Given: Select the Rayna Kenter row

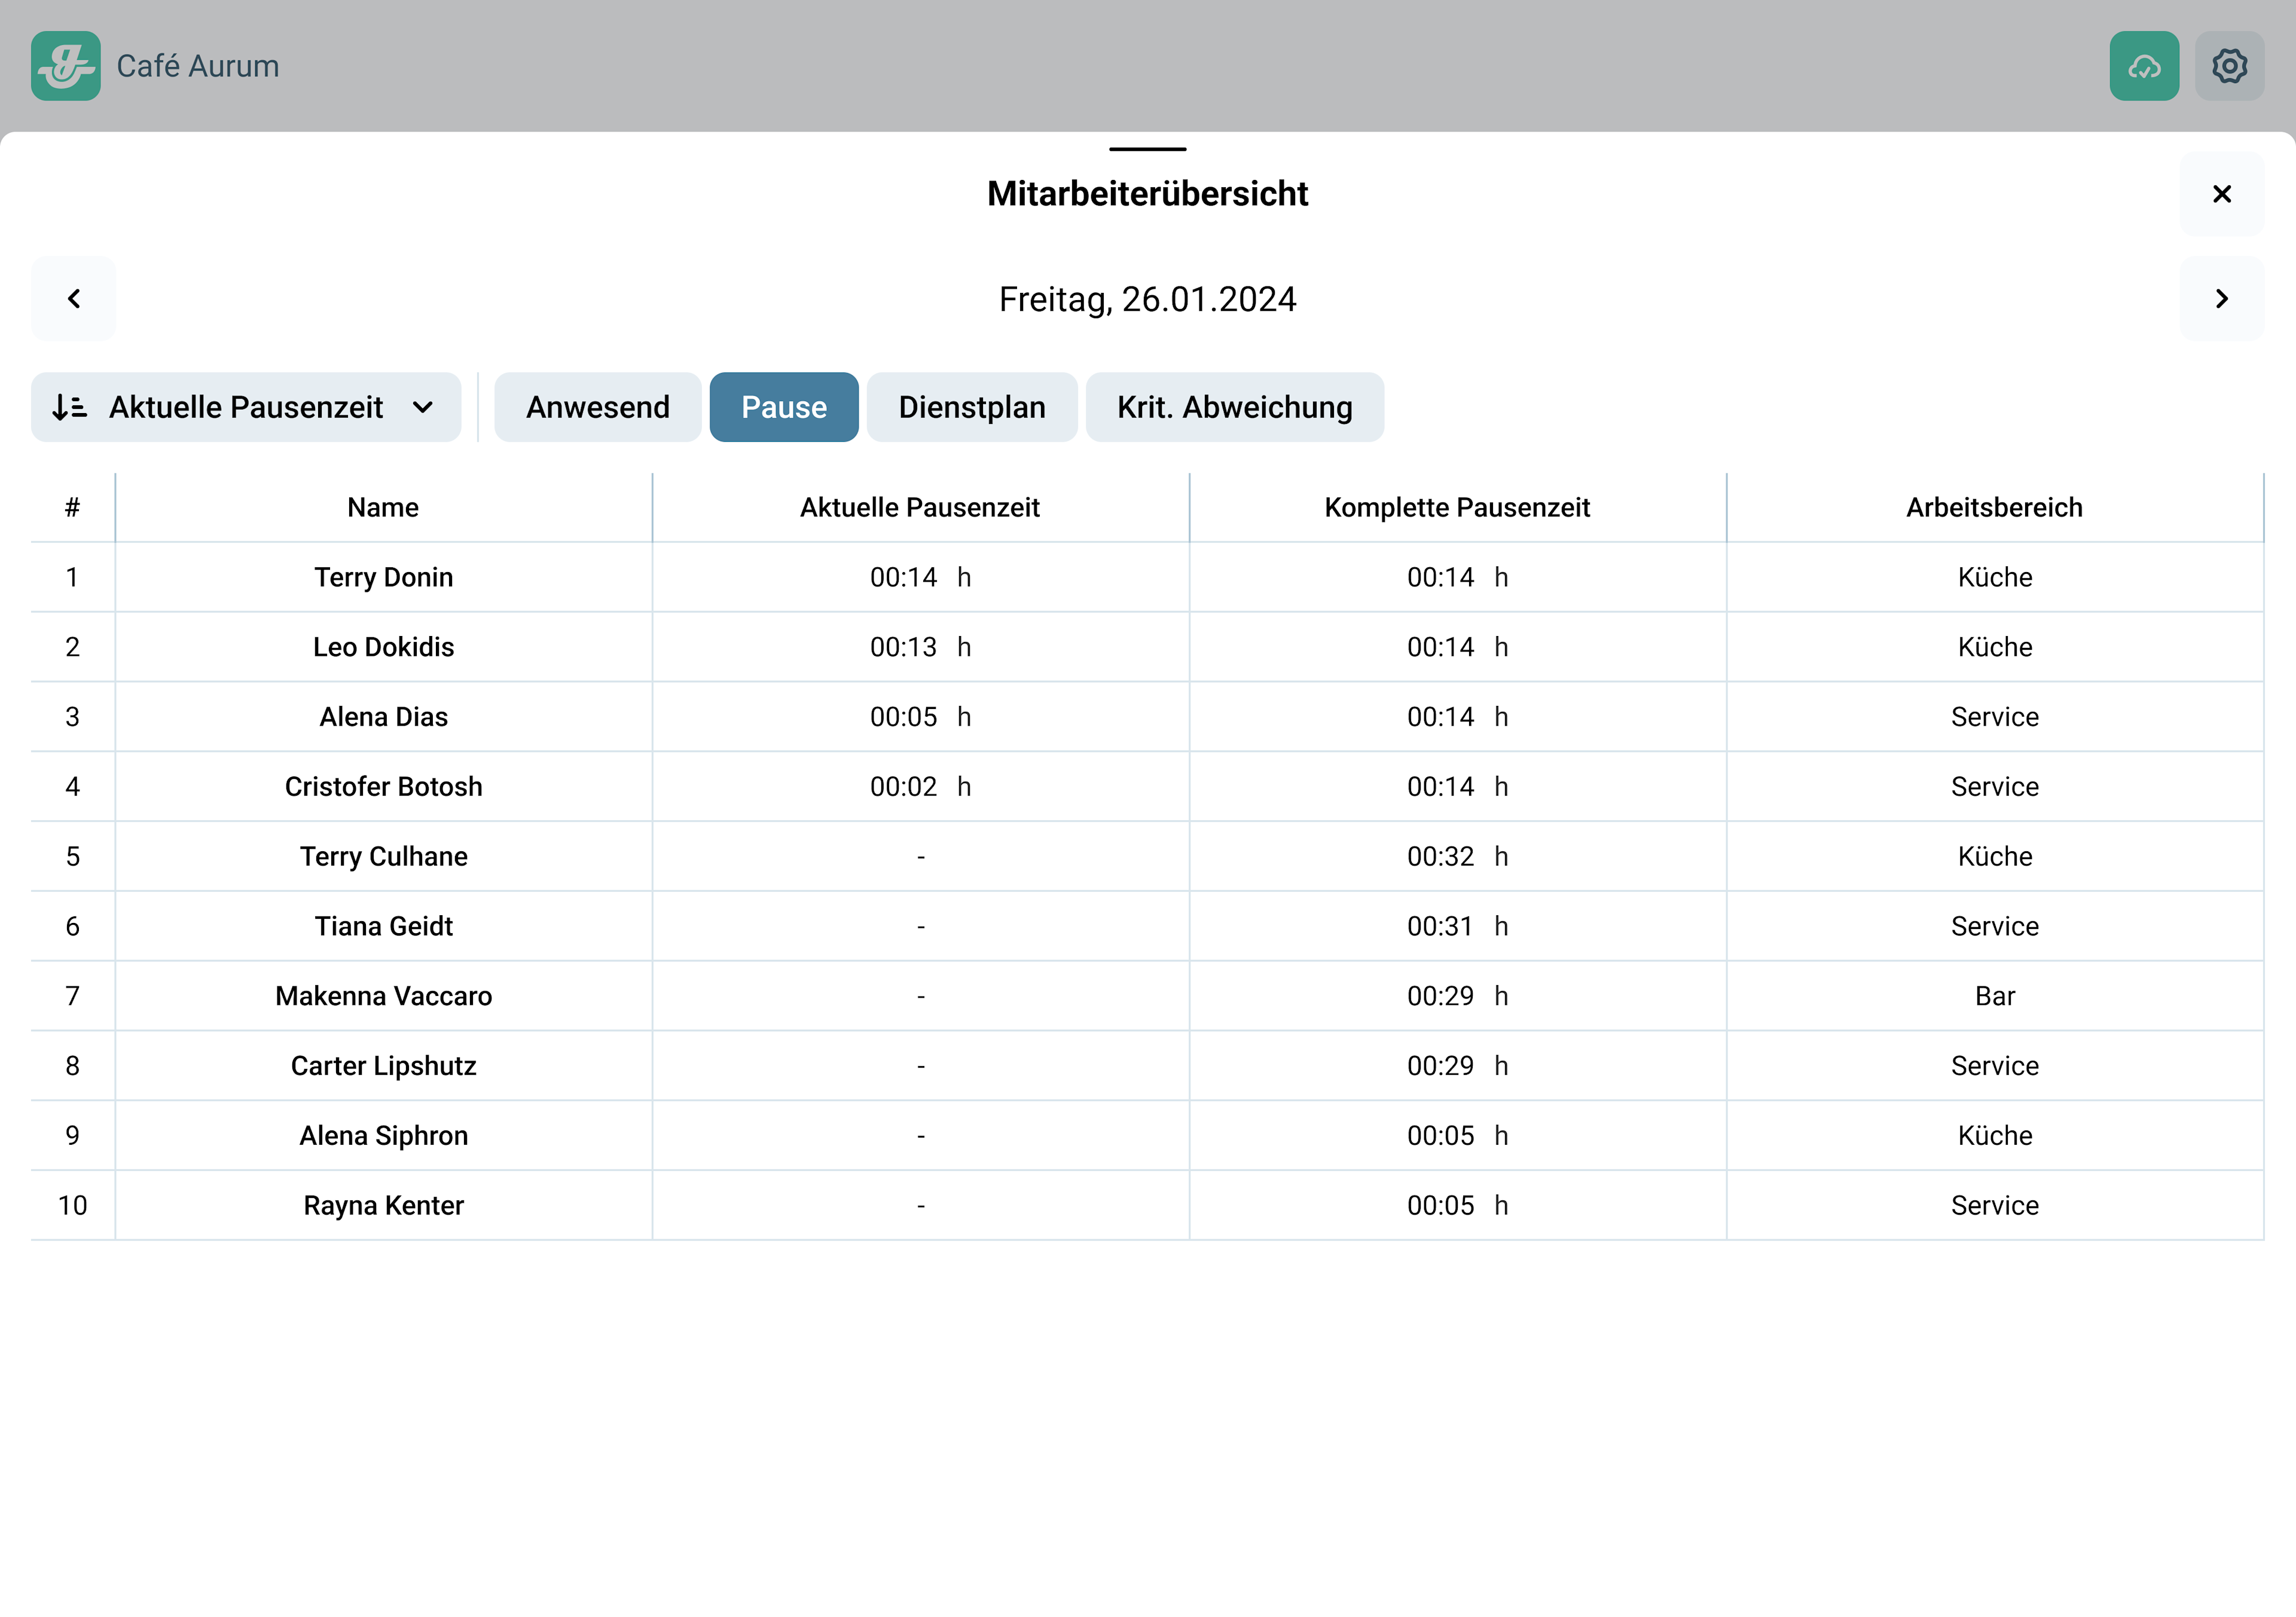Looking at the screenshot, I should pos(383,1206).
